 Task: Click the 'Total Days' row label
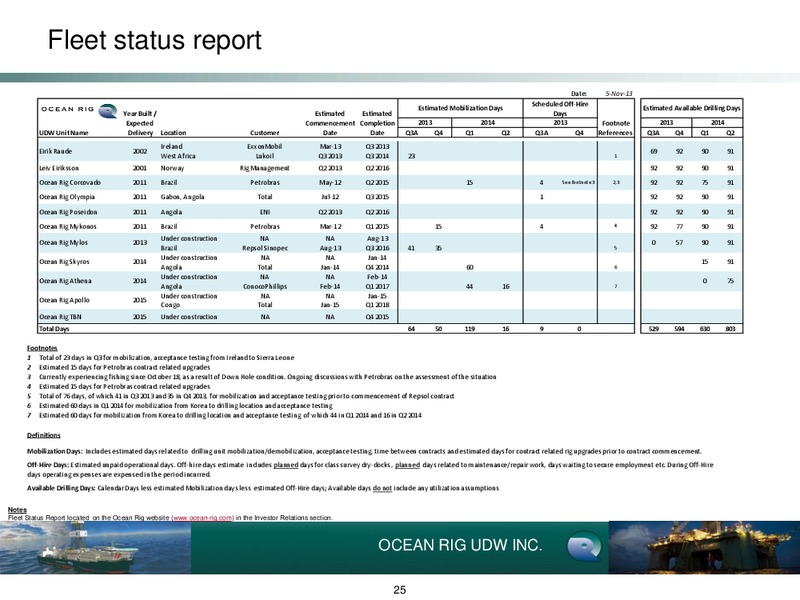tap(54, 329)
